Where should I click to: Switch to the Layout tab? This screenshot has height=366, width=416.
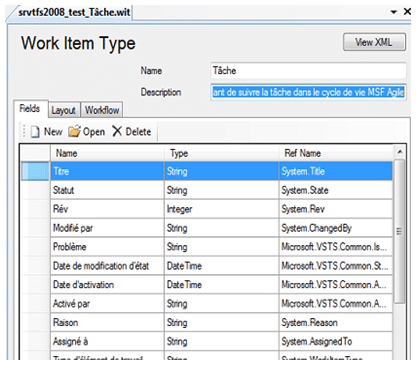[x=64, y=110]
